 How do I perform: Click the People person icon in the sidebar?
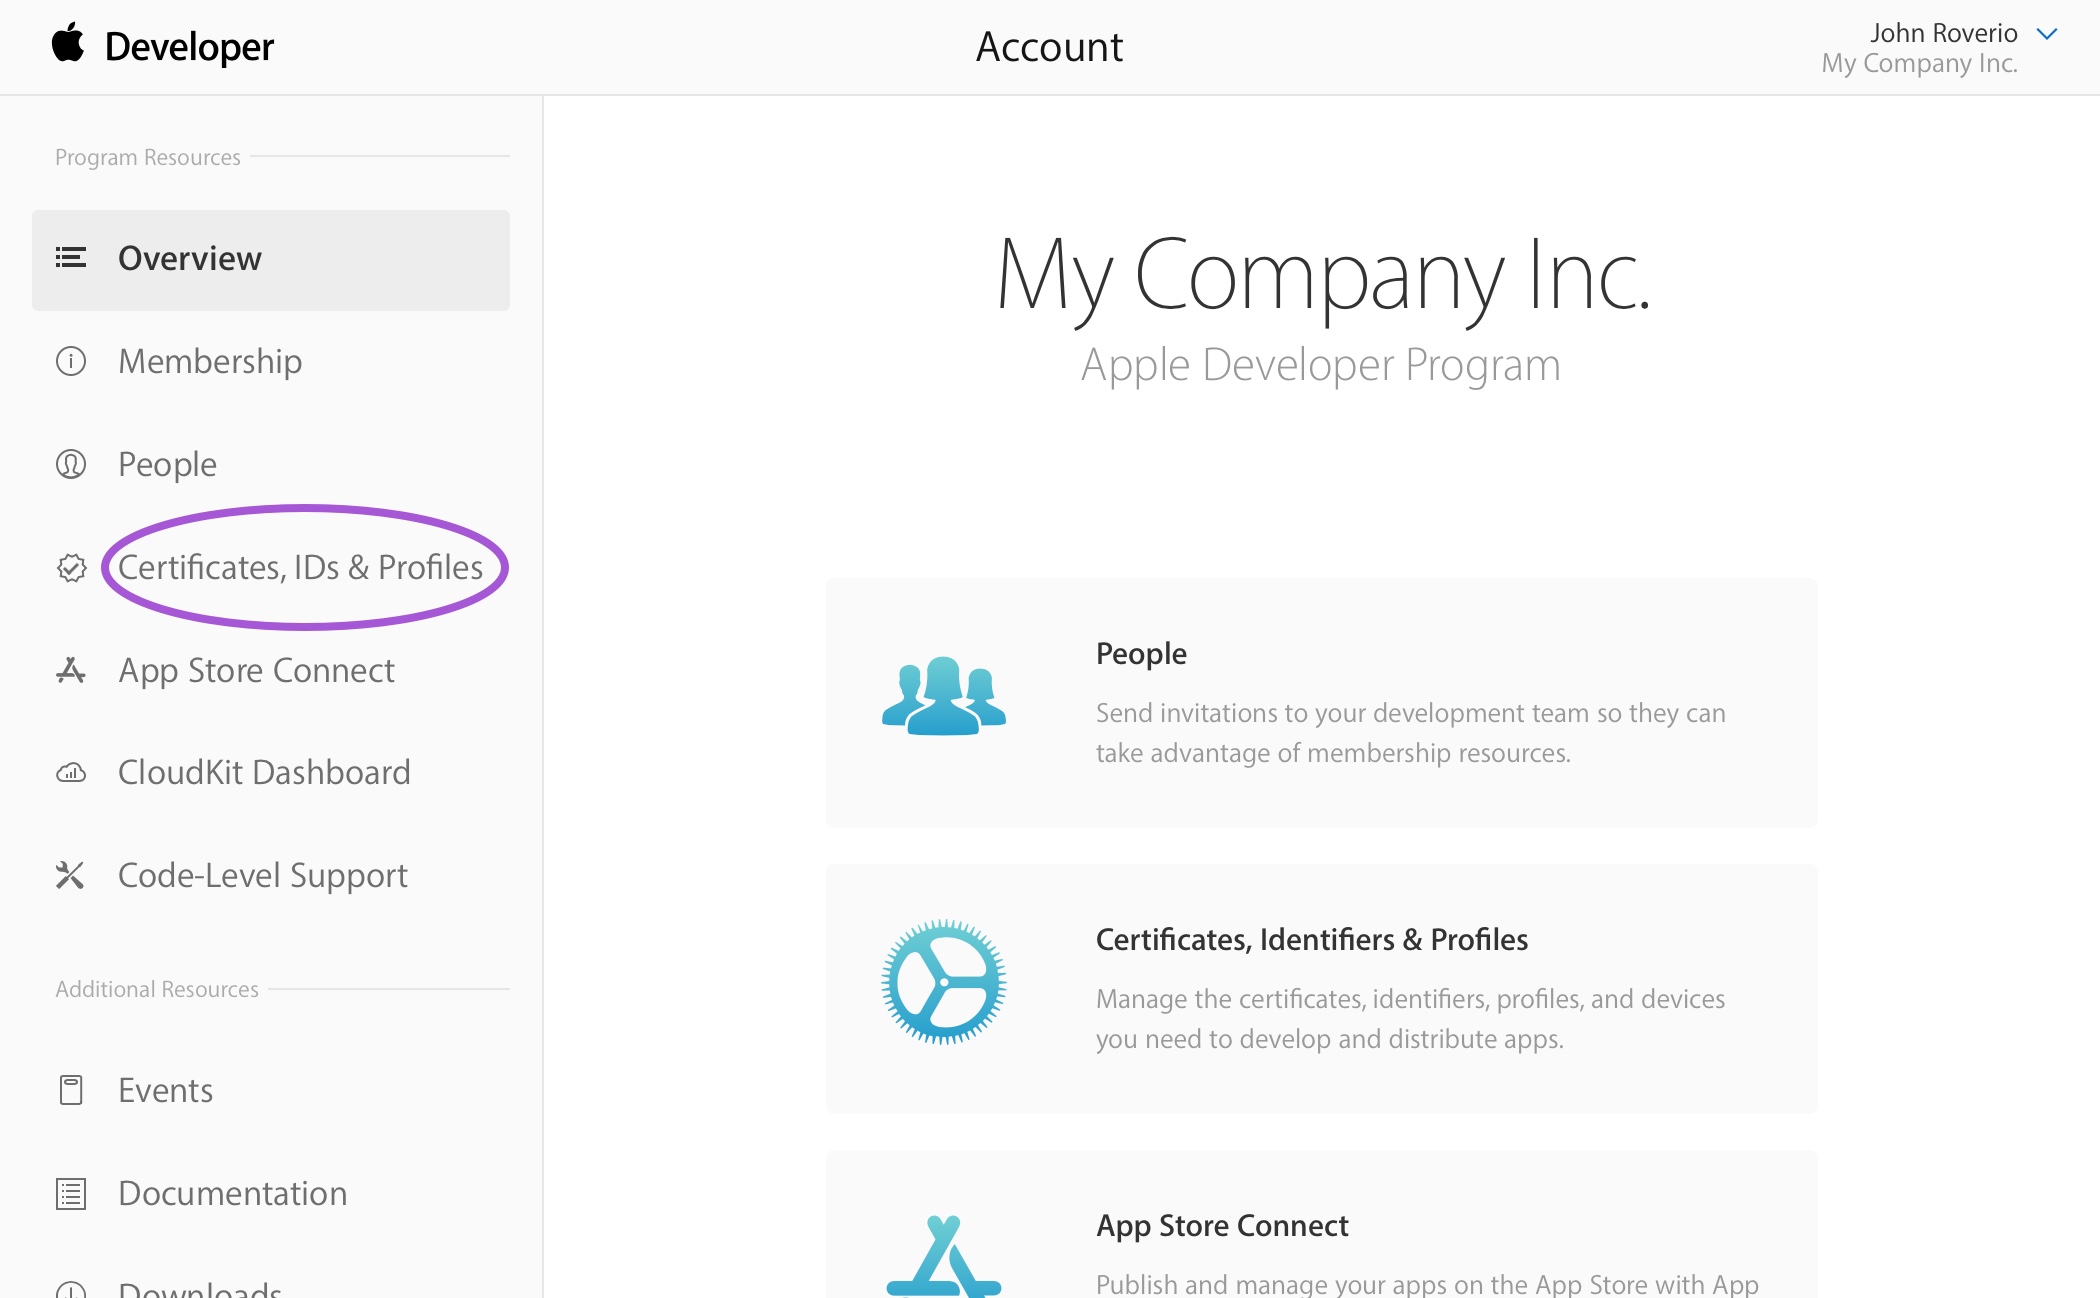click(71, 464)
